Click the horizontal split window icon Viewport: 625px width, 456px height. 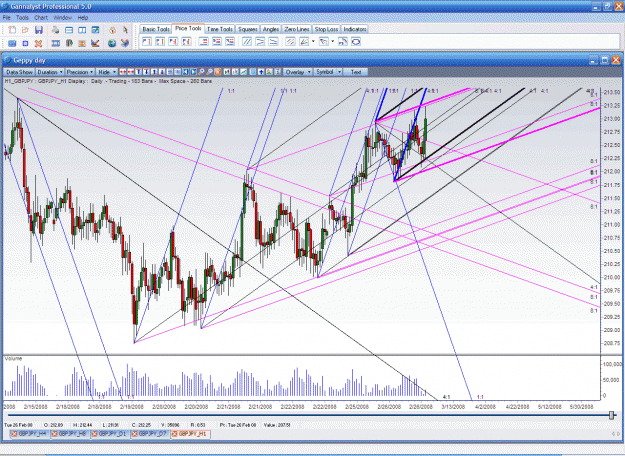pyautogui.click(x=69, y=30)
